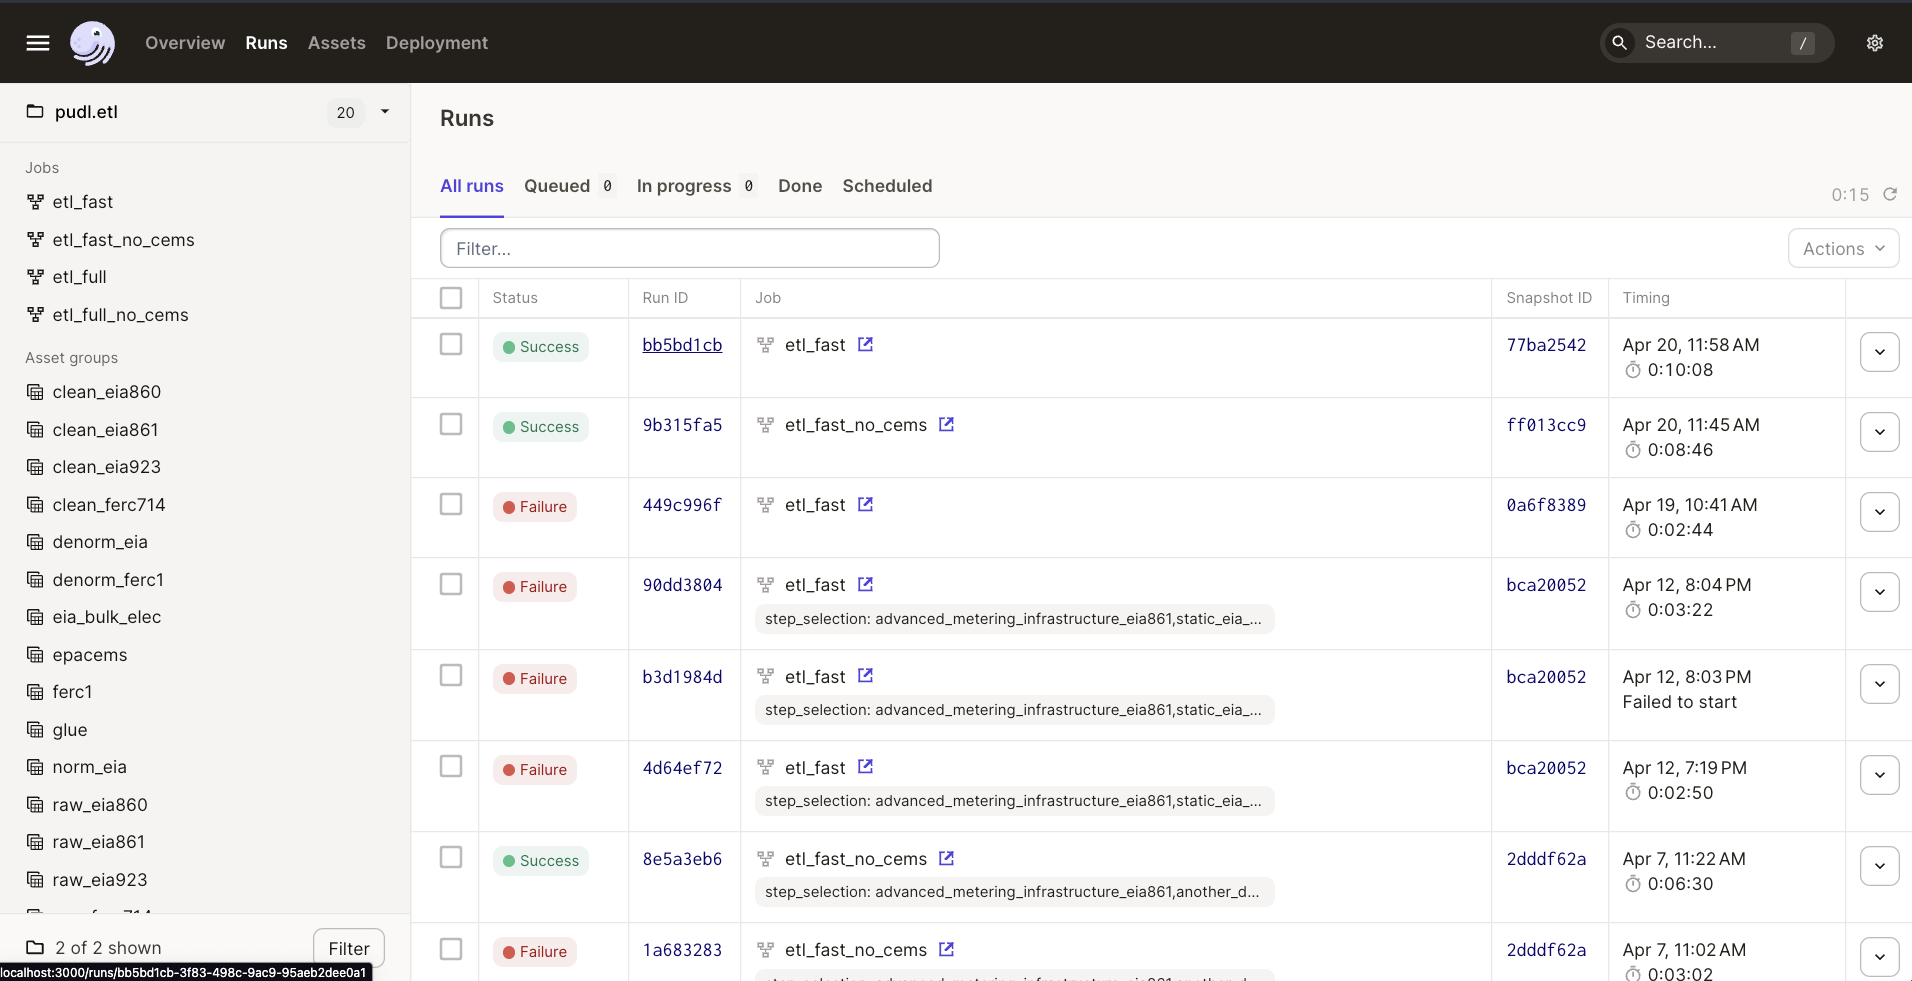1912x981 pixels.
Task: Open run ID link bb5bd1cb
Action: coord(682,345)
